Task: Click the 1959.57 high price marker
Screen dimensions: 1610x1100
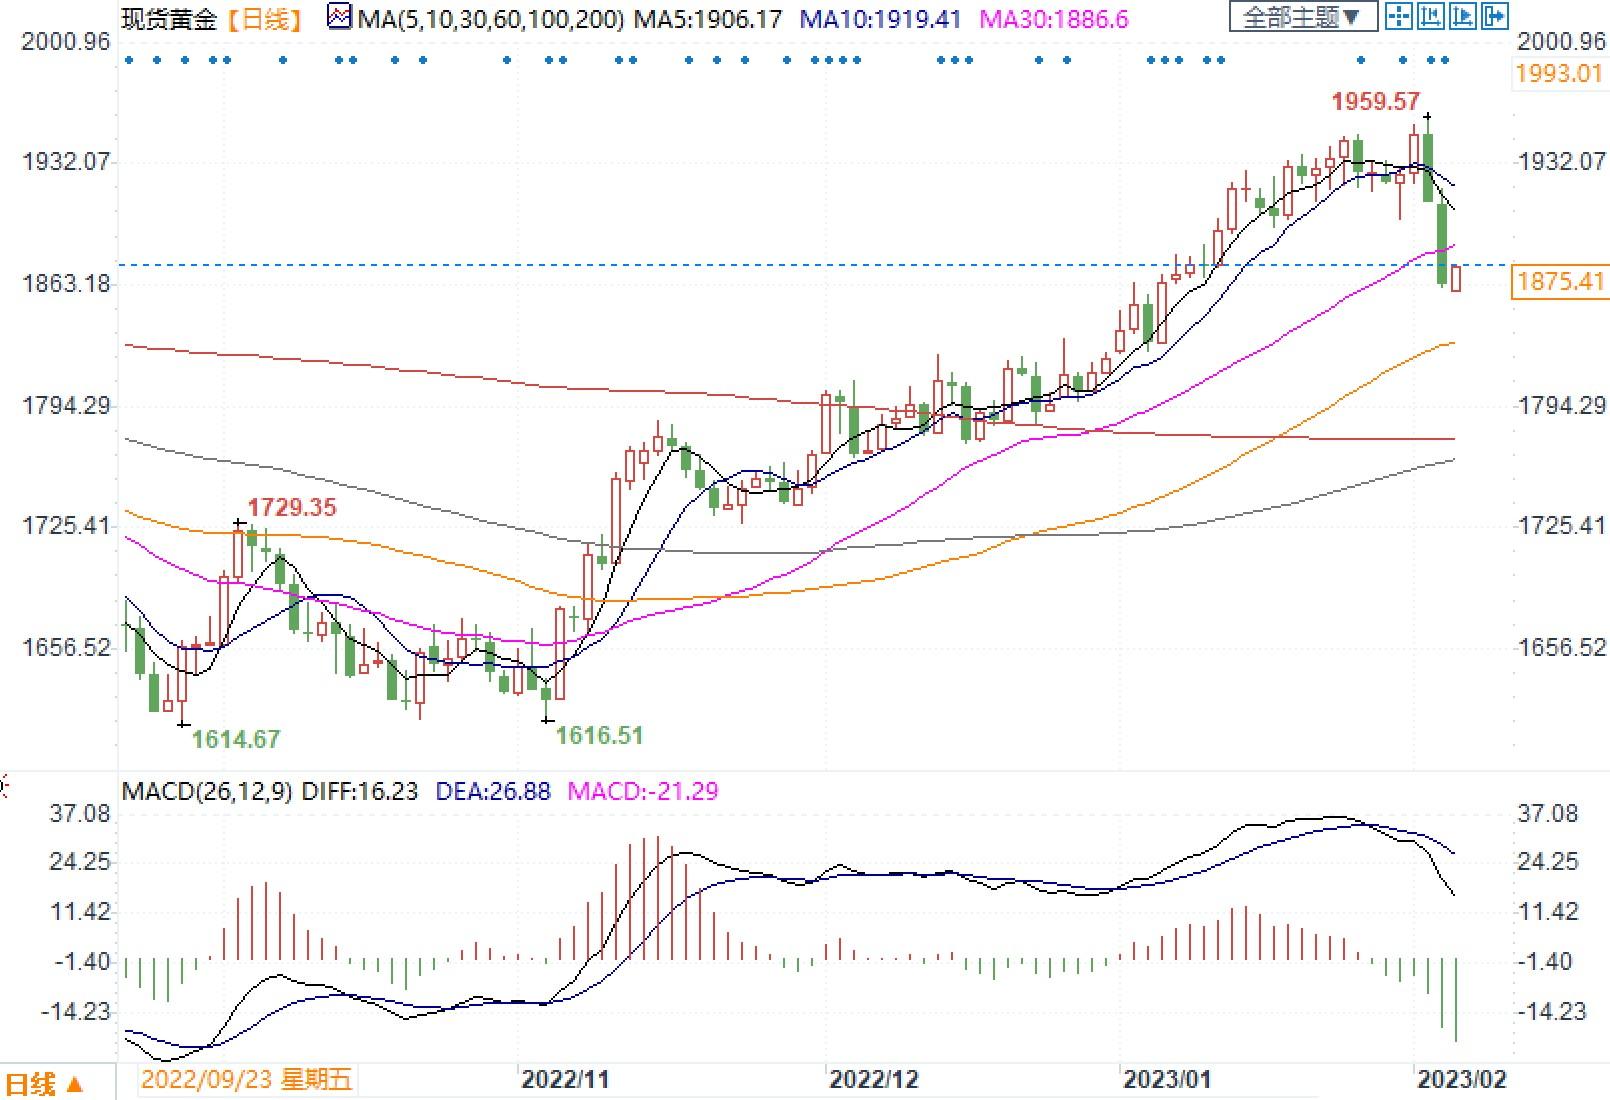Action: 1375,102
